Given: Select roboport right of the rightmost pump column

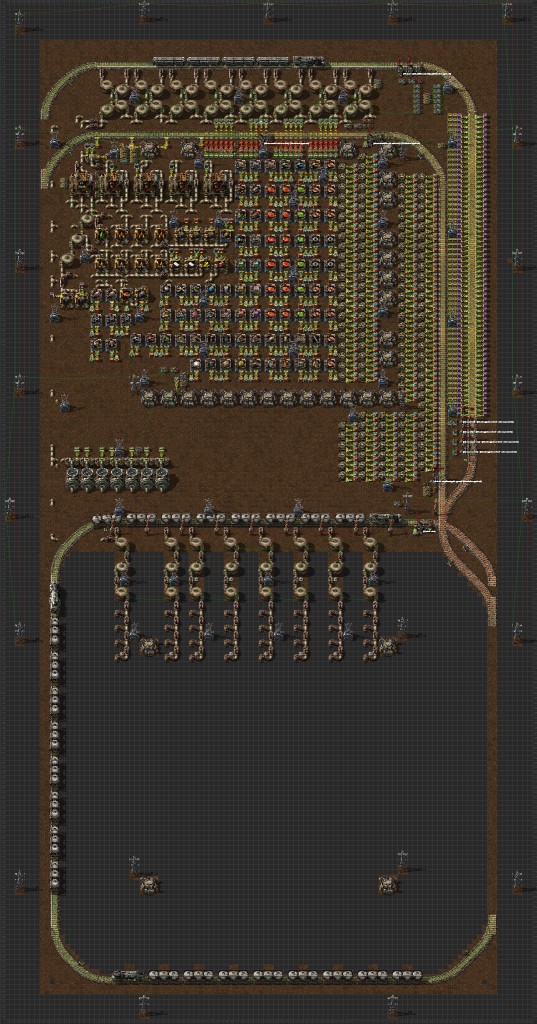Looking at the screenshot, I should coord(389,647).
